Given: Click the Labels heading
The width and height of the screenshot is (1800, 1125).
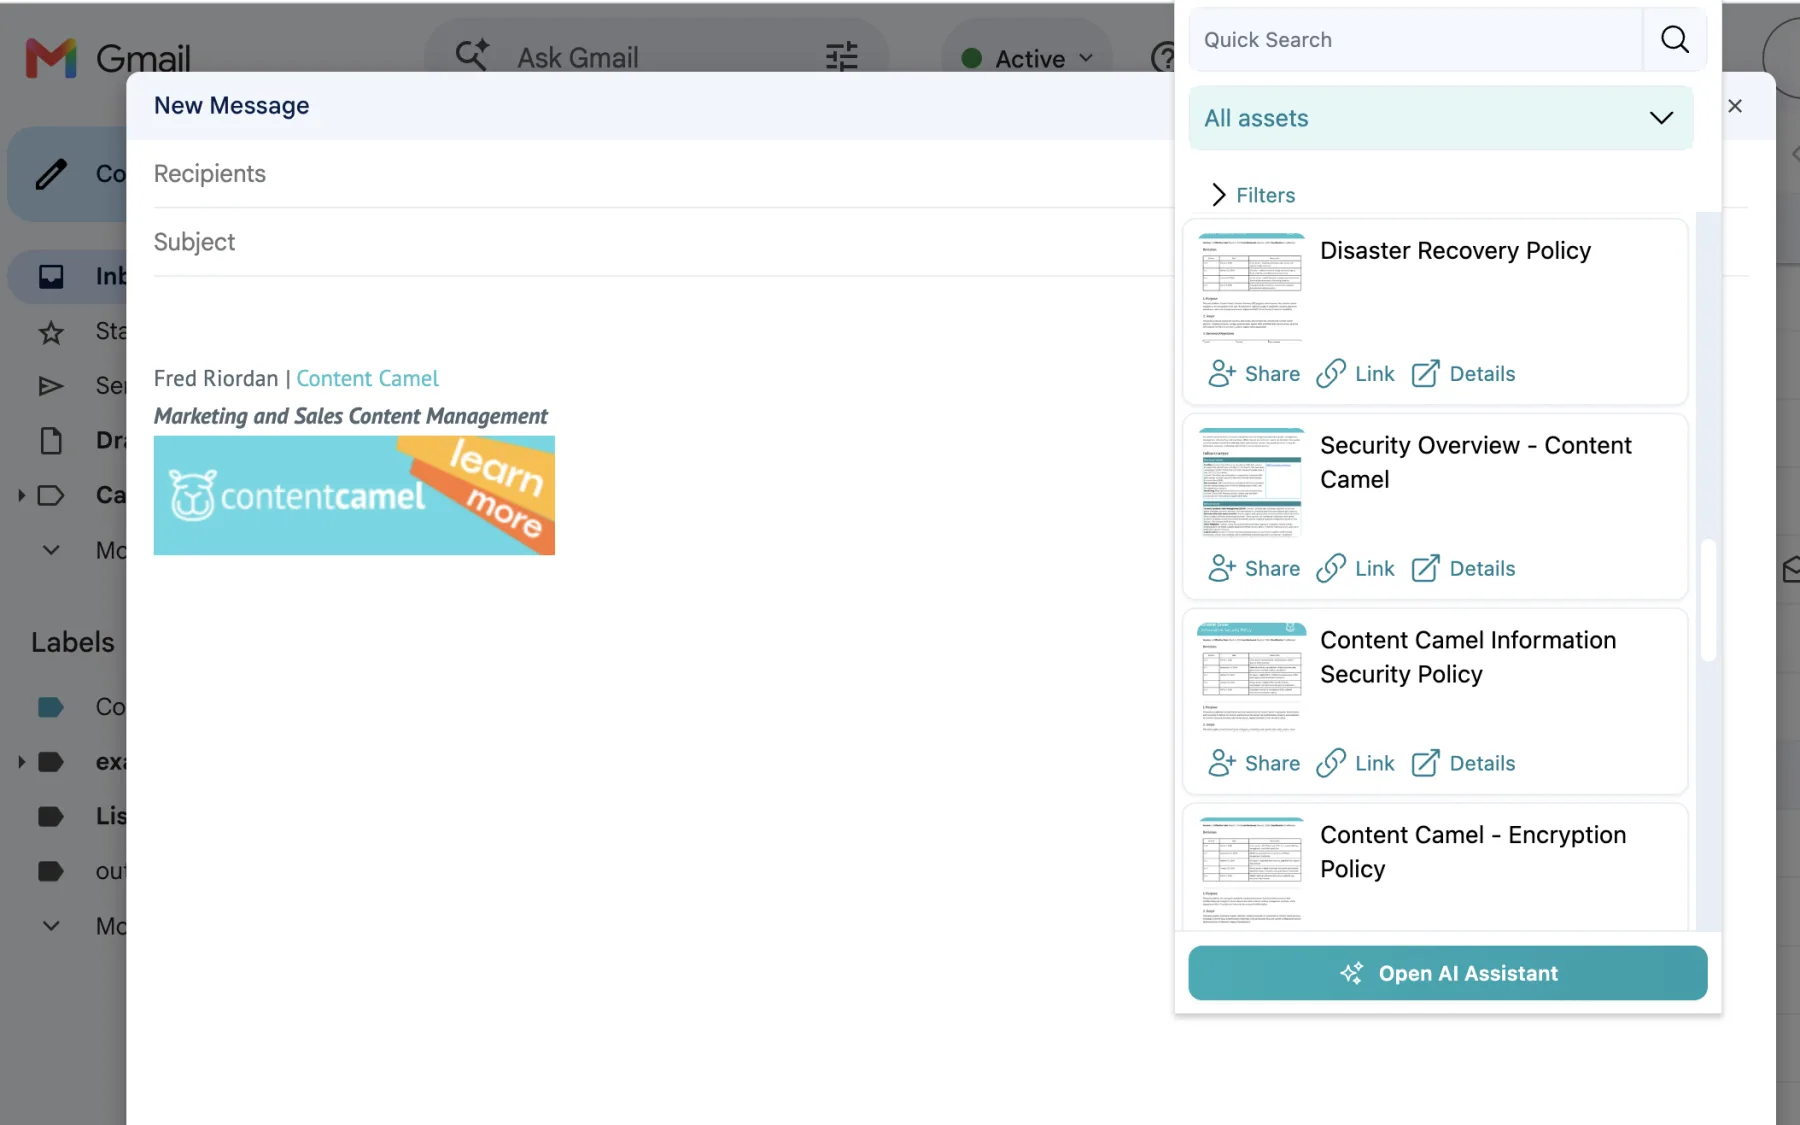Looking at the screenshot, I should tap(73, 642).
